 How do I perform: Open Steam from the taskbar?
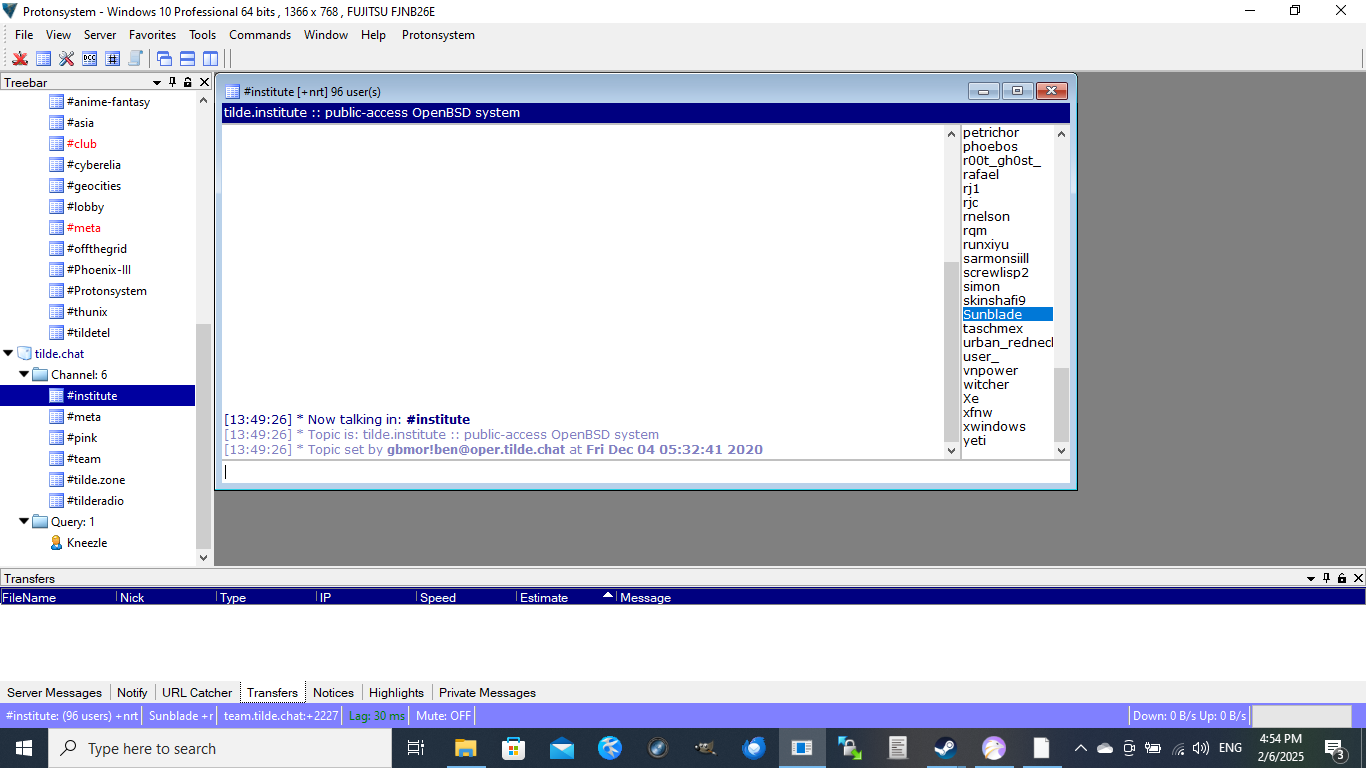tap(945, 748)
